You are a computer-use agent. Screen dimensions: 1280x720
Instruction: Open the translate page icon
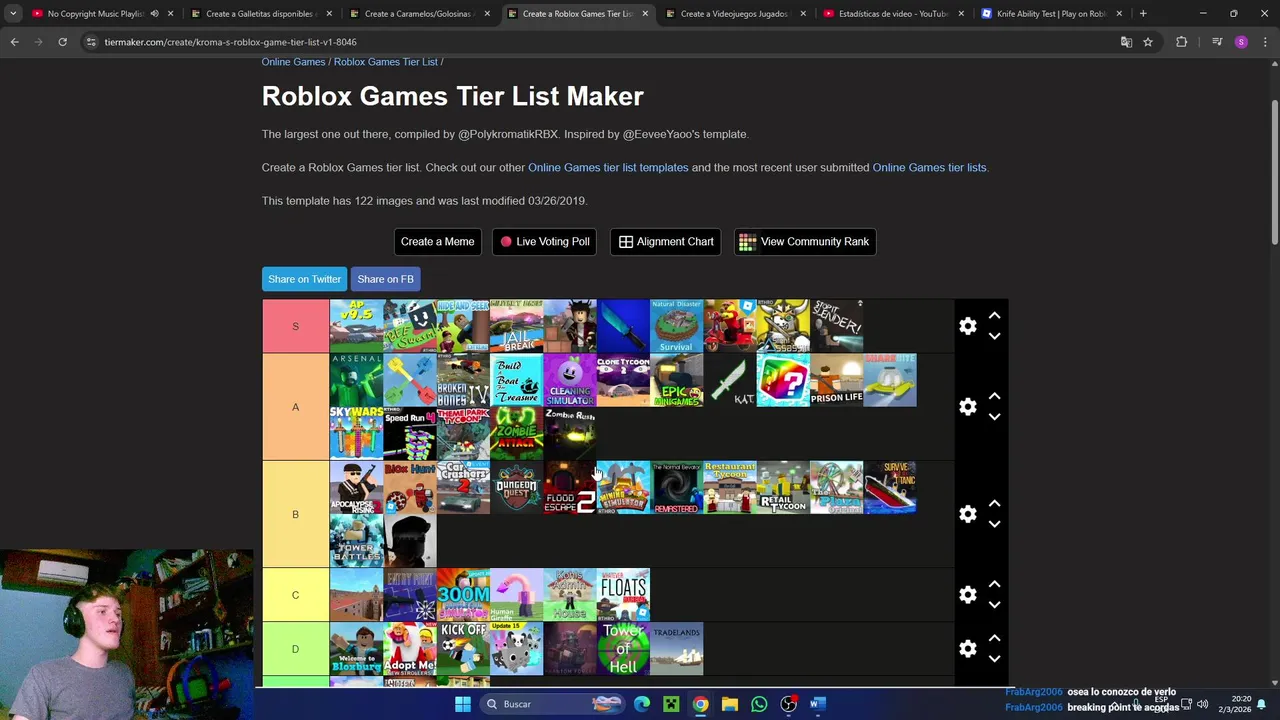[1126, 42]
